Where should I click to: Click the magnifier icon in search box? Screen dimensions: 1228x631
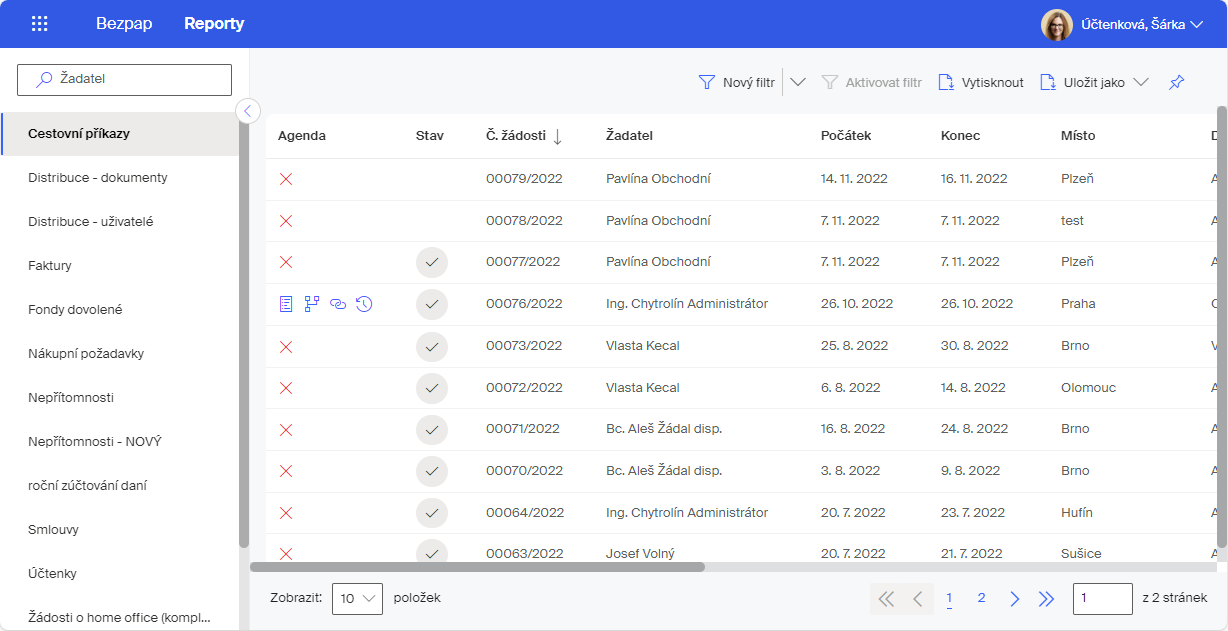(44, 79)
